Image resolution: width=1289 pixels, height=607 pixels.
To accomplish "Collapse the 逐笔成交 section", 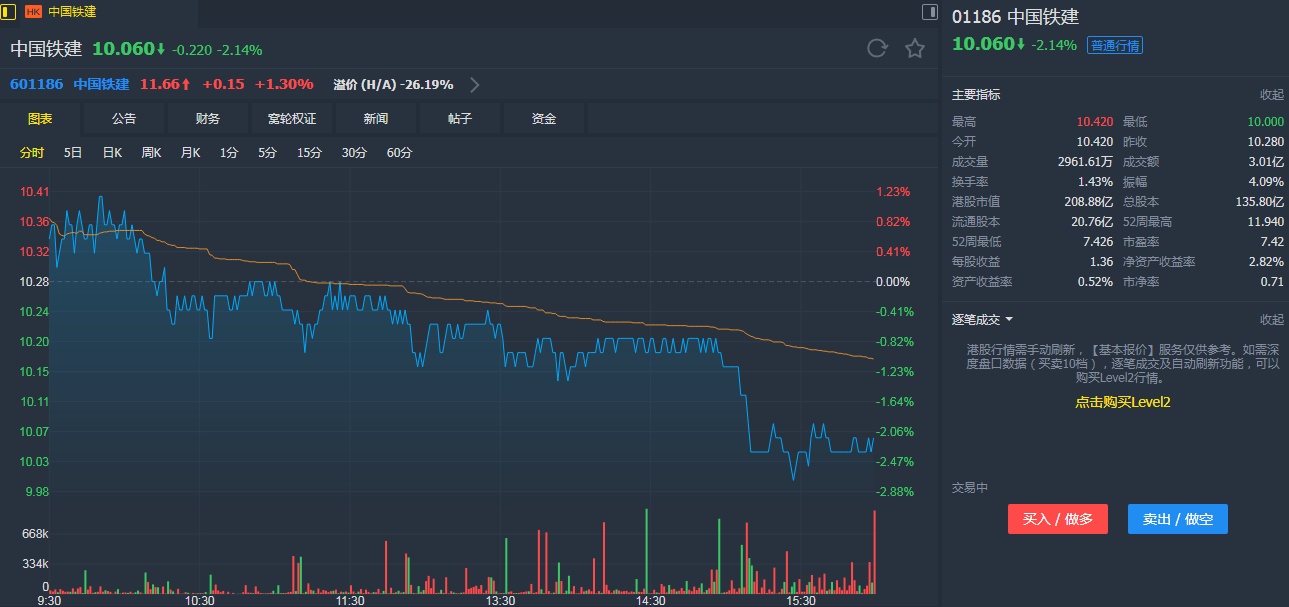I will [1271, 320].
